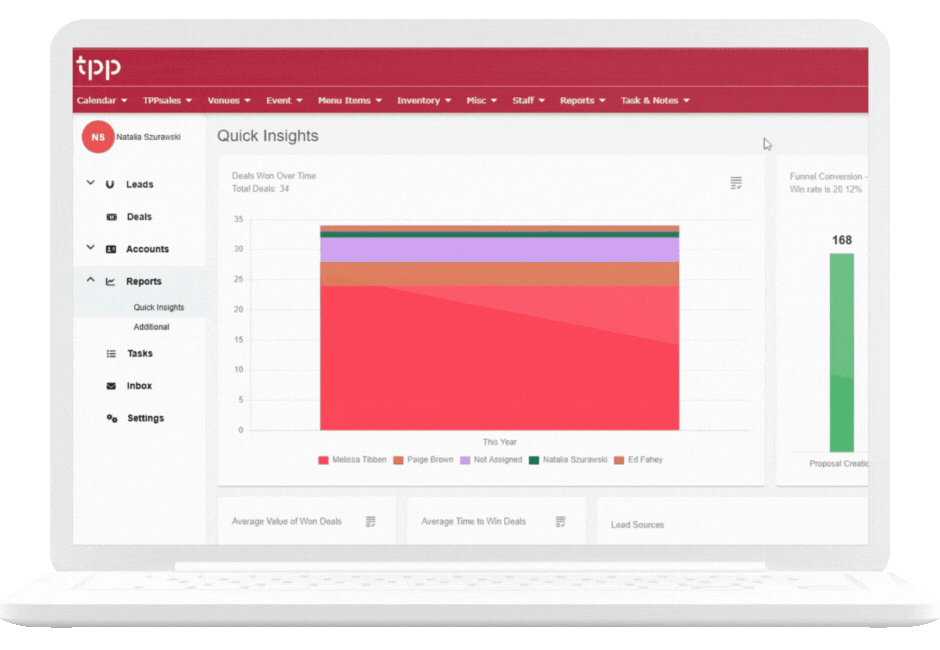Click the Paige Brown legend color swatch

click(x=398, y=460)
